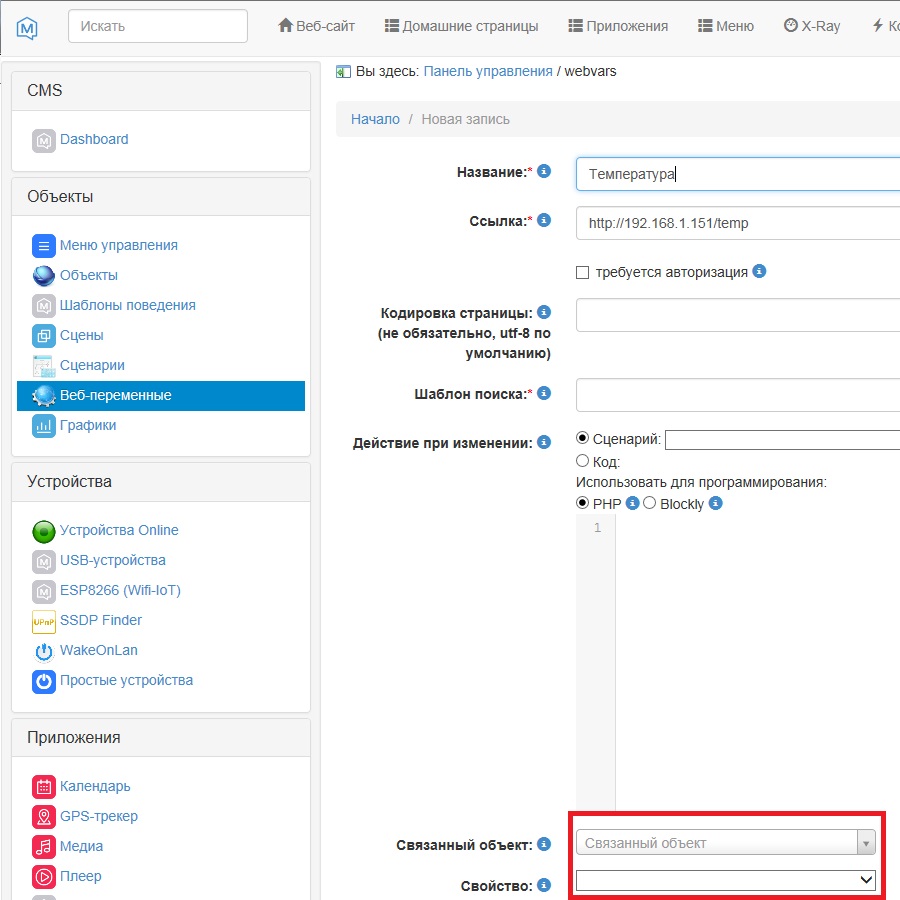Click info icon next to Шаблон поиска
The width and height of the screenshot is (900, 900).
(x=544, y=393)
